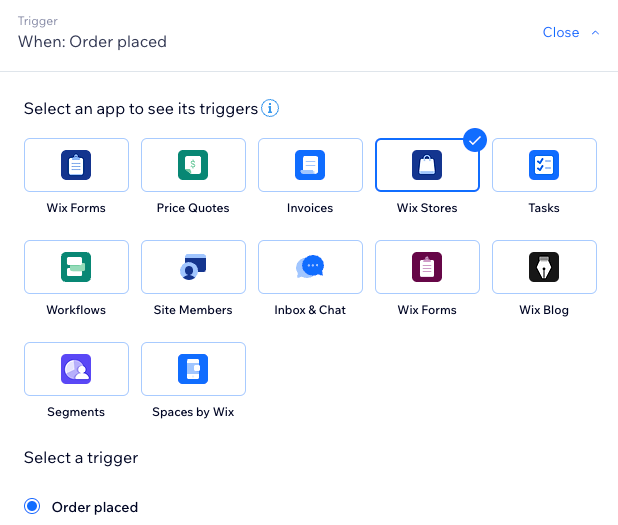Click the "Price Quotes" label
Image resolution: width=618 pixels, height=525 pixels.
point(193,208)
